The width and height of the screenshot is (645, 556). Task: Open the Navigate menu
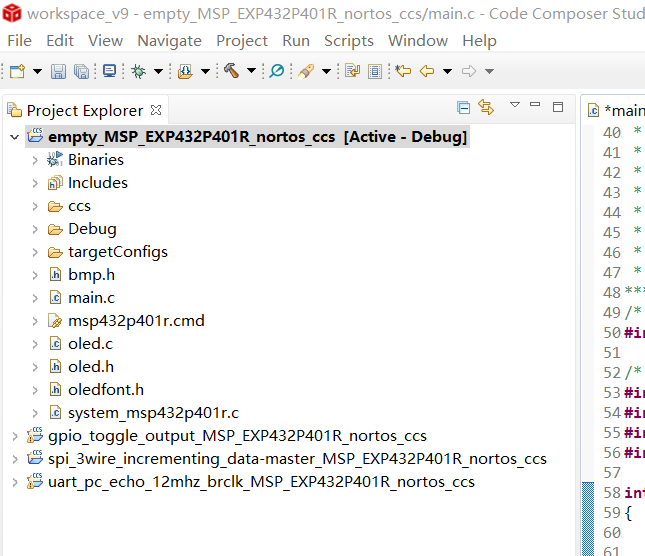(169, 41)
